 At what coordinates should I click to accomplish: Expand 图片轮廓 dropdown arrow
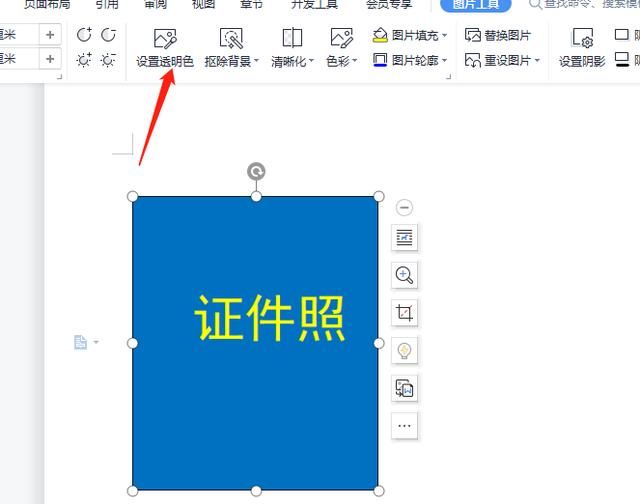click(x=444, y=60)
